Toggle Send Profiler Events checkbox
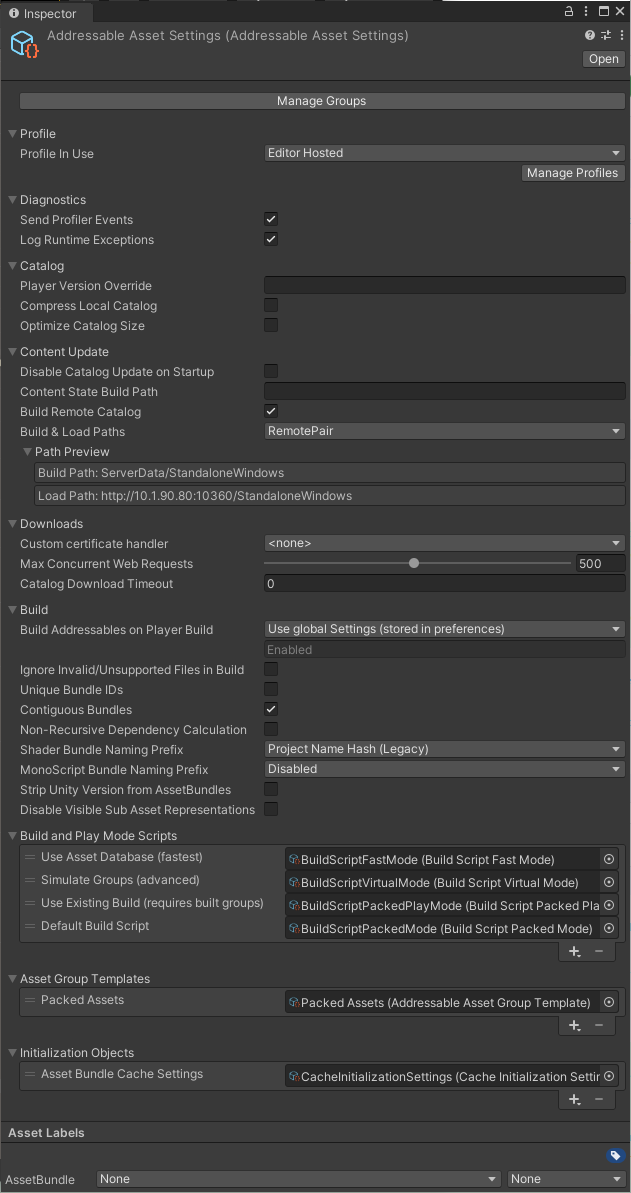 [271, 219]
